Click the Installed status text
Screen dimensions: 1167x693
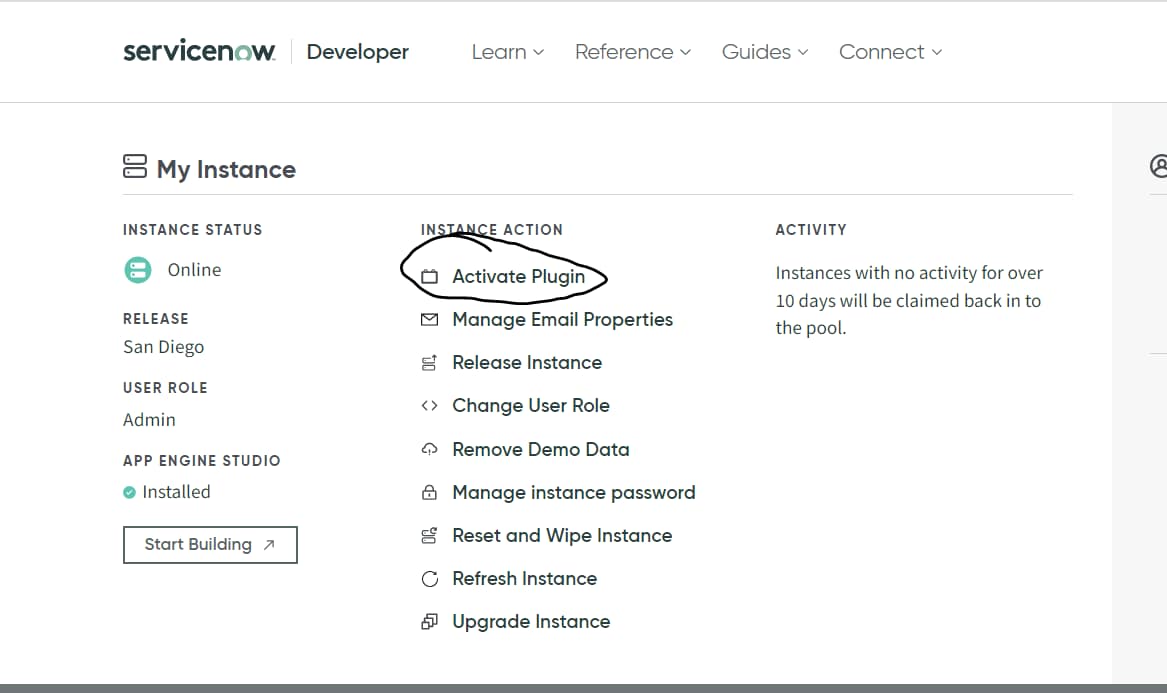tap(176, 492)
